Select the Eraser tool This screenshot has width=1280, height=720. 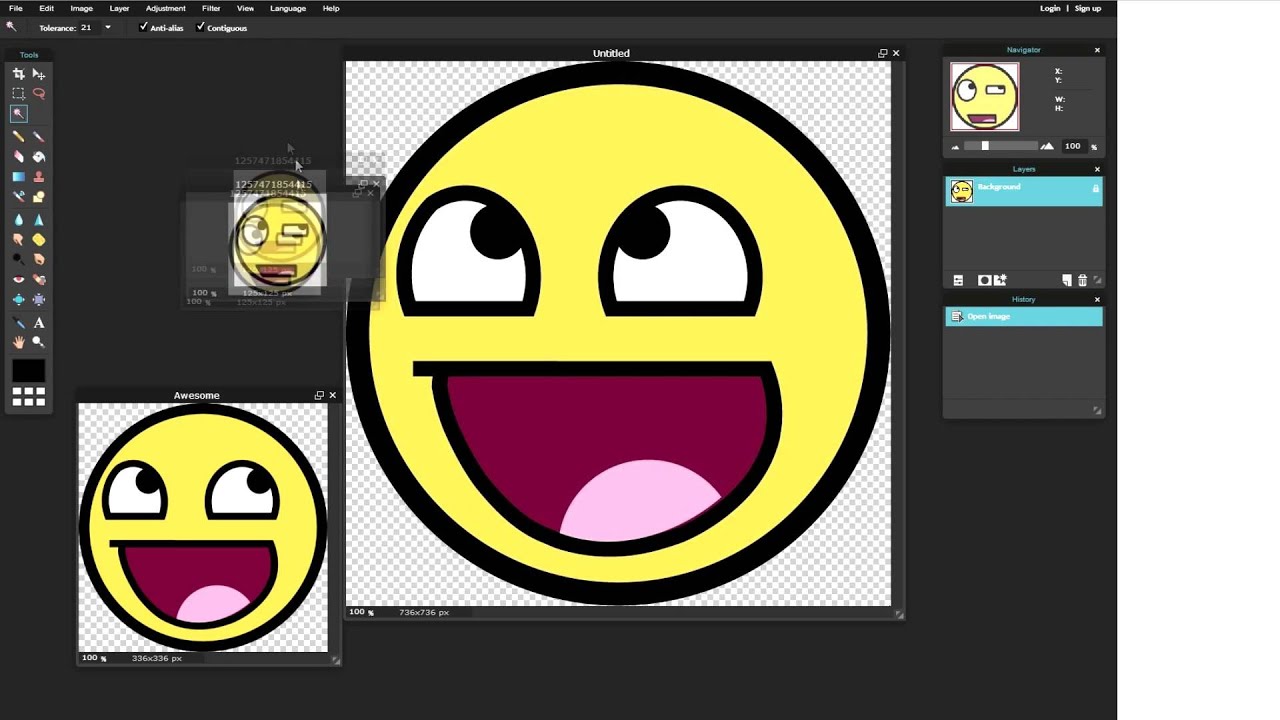click(18, 156)
